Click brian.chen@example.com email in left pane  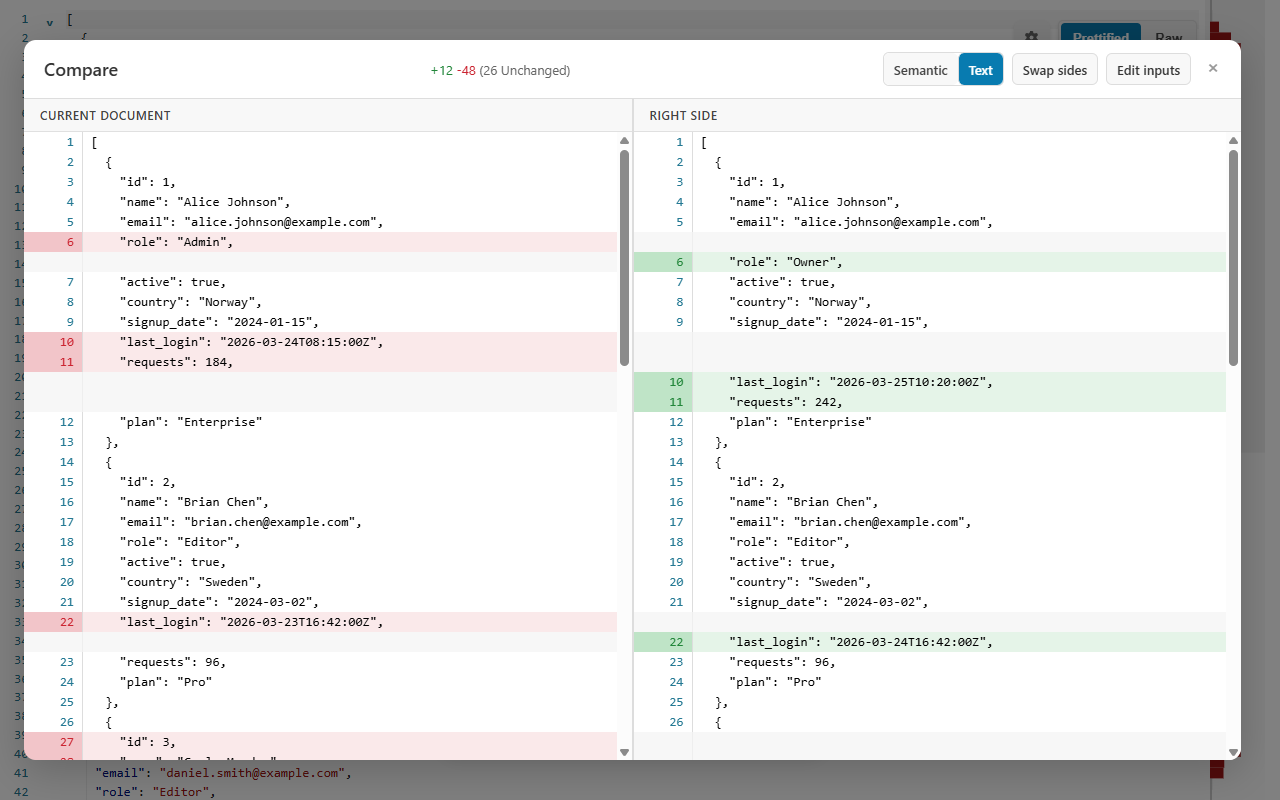point(271,522)
